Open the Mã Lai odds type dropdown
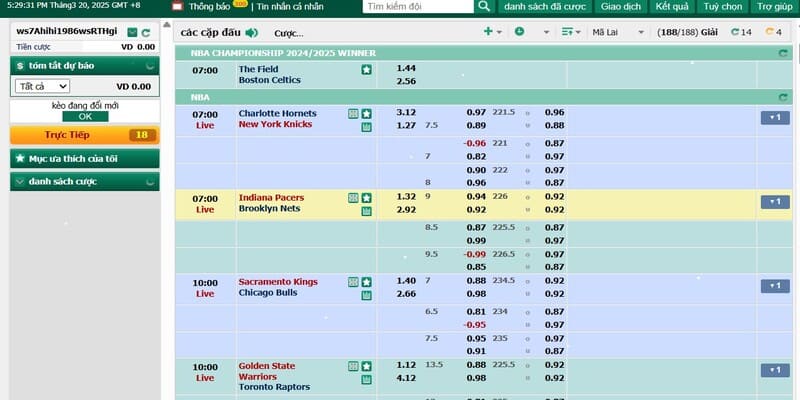The height and width of the screenshot is (400, 800). (x=618, y=32)
